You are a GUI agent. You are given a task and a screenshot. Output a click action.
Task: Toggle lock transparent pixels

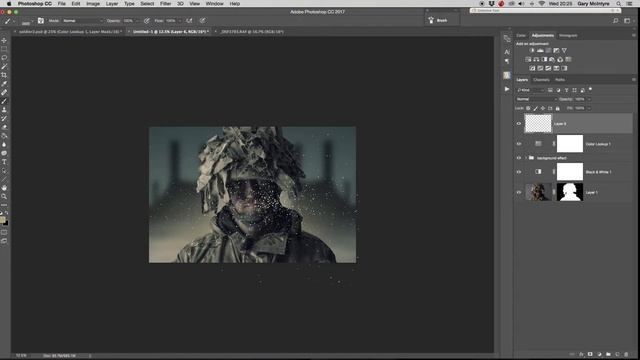(528, 108)
